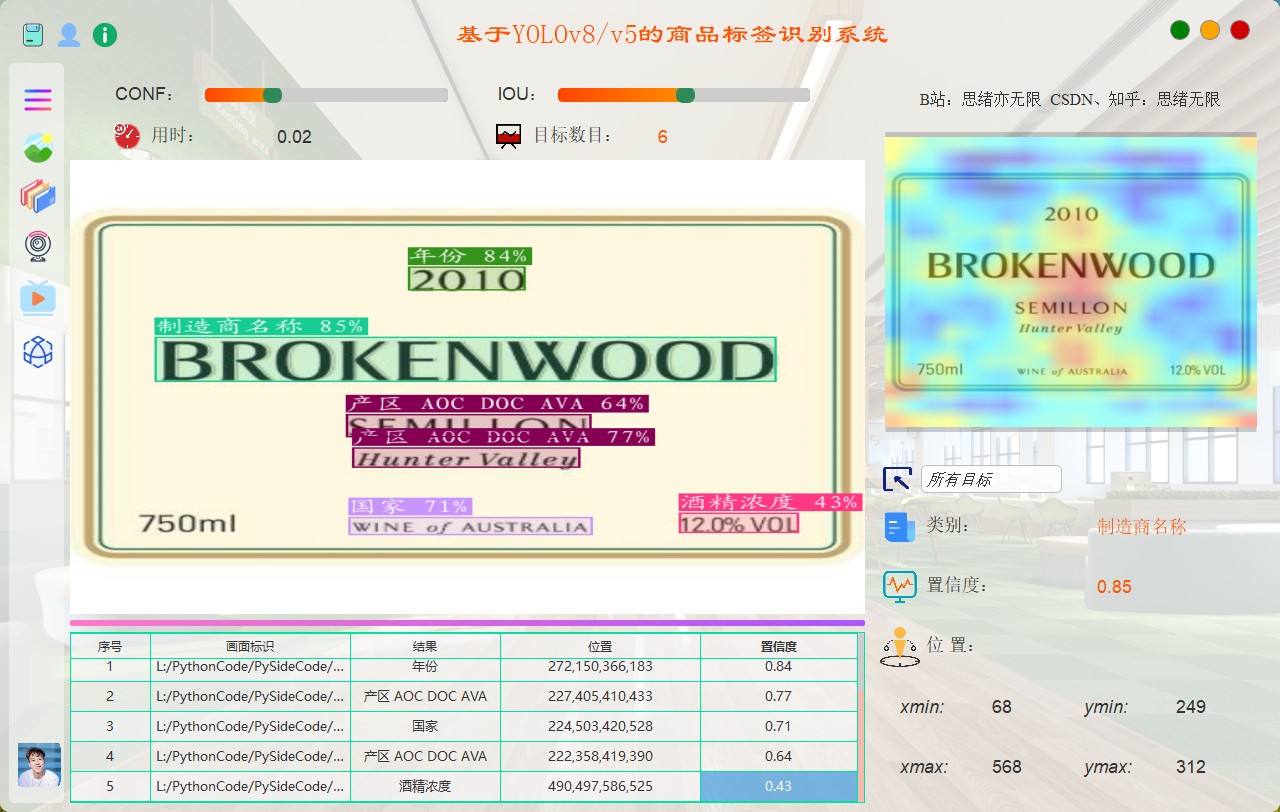Click the xmin value 68

tap(1002, 707)
